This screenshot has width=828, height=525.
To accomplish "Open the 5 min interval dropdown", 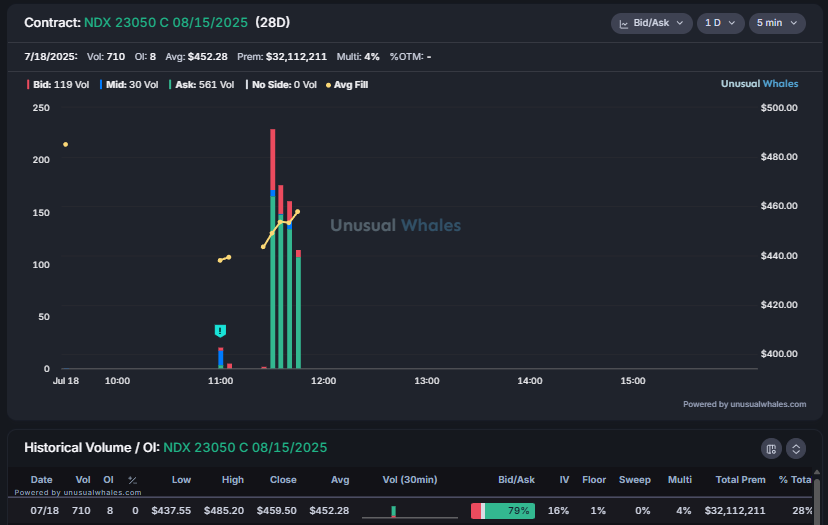I will pos(777,23).
